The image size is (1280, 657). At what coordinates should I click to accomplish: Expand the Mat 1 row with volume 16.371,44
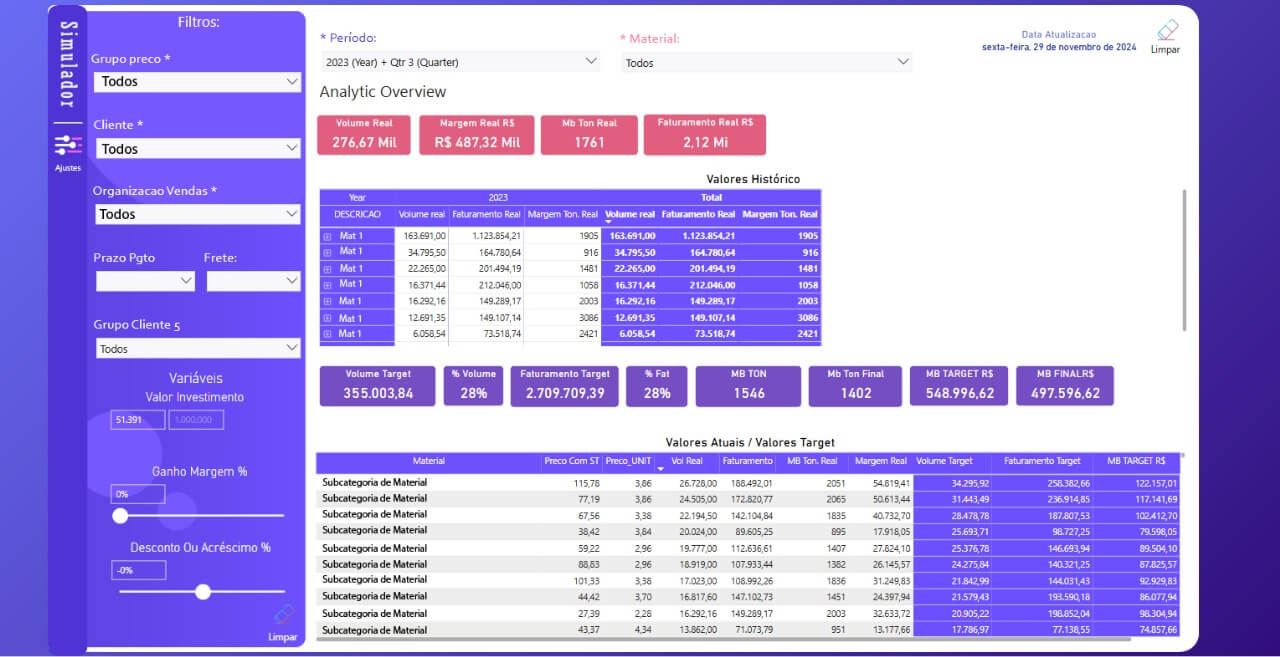point(327,285)
